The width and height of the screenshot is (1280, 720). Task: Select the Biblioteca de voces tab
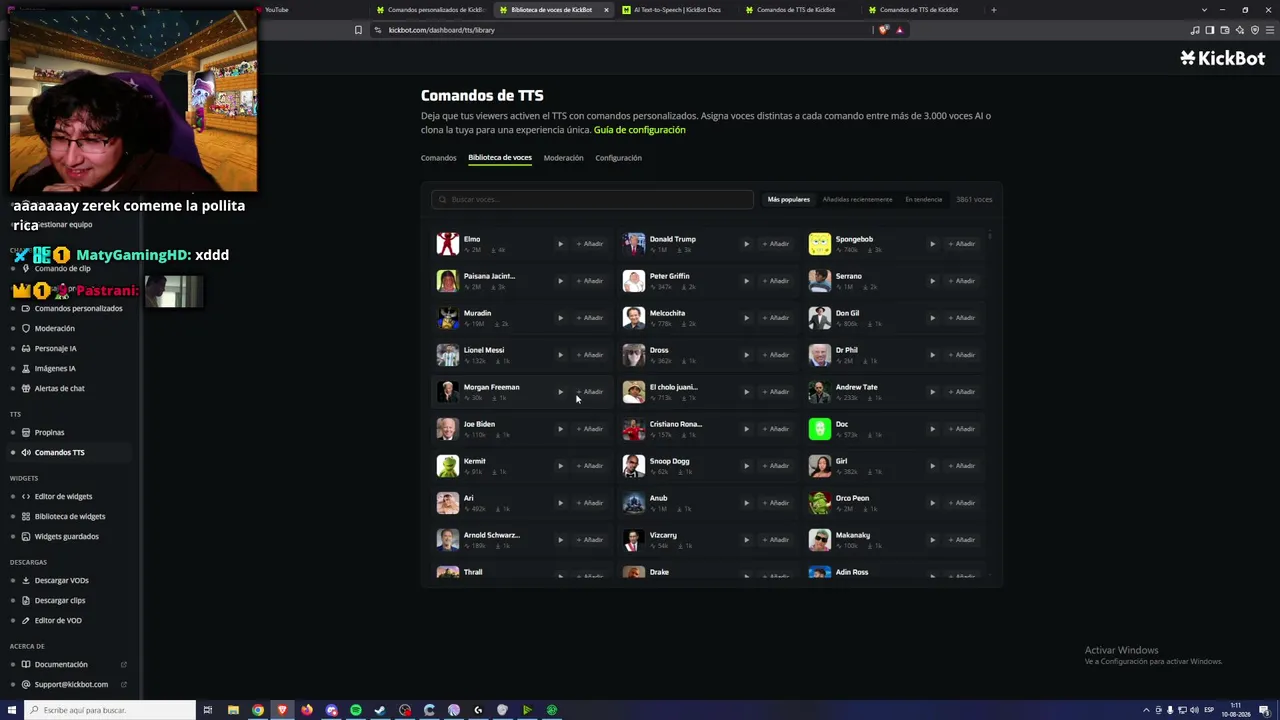click(x=500, y=158)
